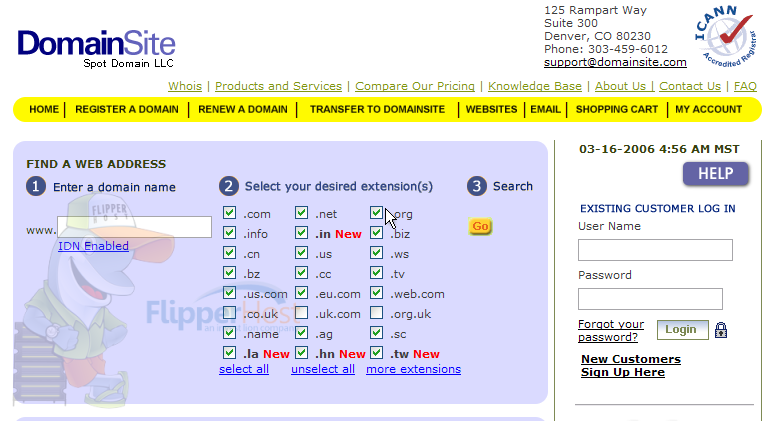Open the HOME menu item
The image size is (776, 422).
point(44,109)
